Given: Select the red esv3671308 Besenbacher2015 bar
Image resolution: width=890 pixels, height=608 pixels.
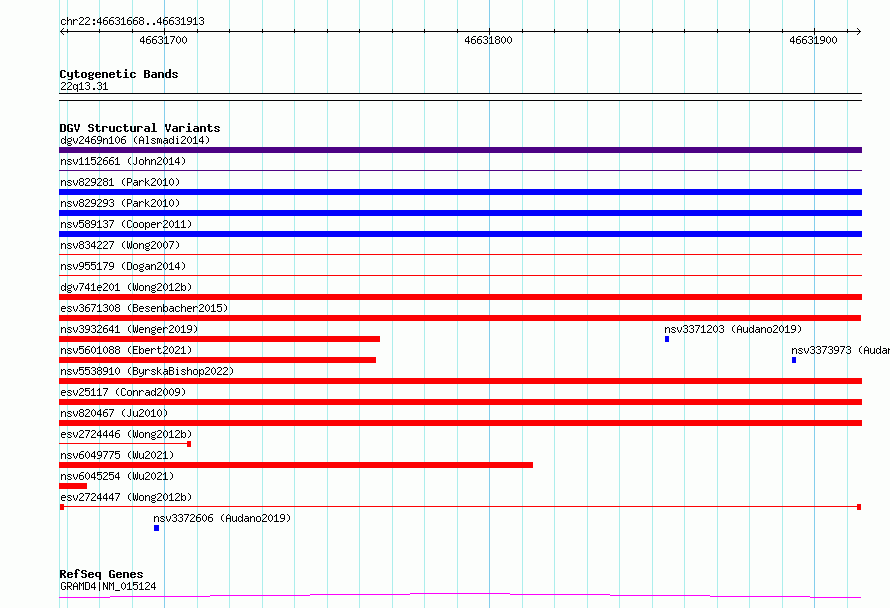Looking at the screenshot, I should tap(460, 318).
